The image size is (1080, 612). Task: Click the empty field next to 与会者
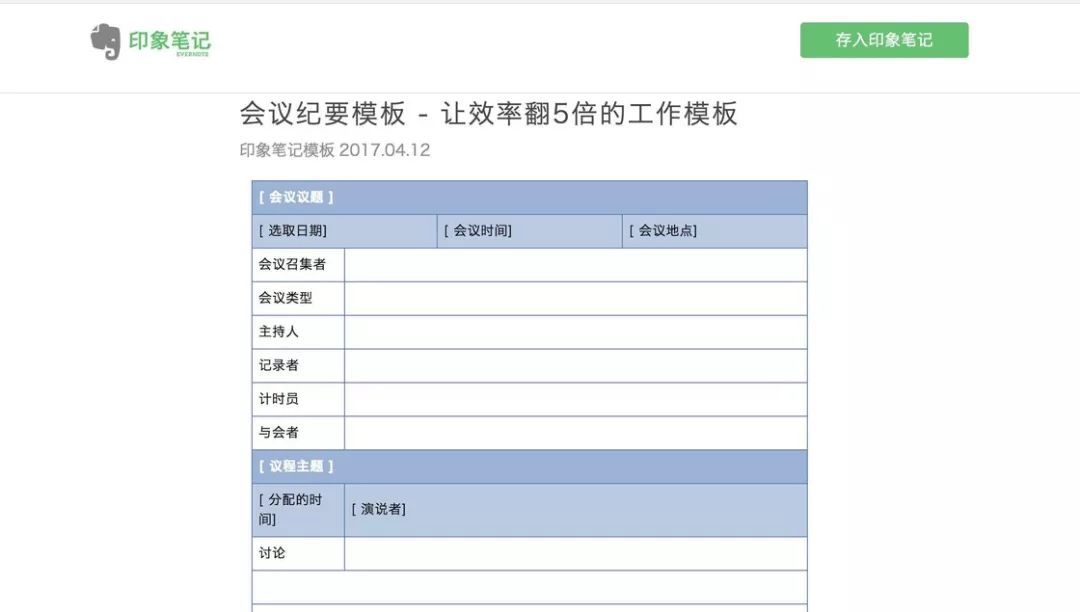(x=575, y=433)
